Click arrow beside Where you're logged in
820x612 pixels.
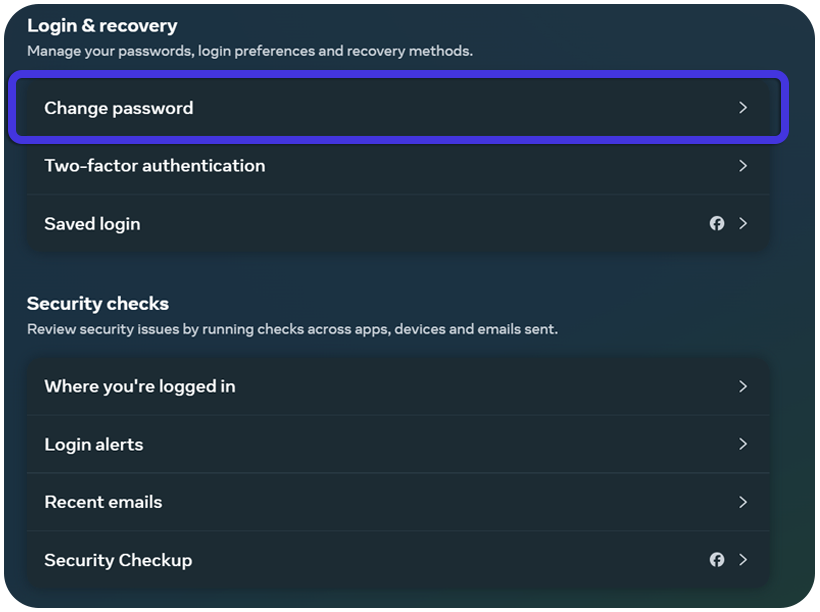(x=743, y=386)
